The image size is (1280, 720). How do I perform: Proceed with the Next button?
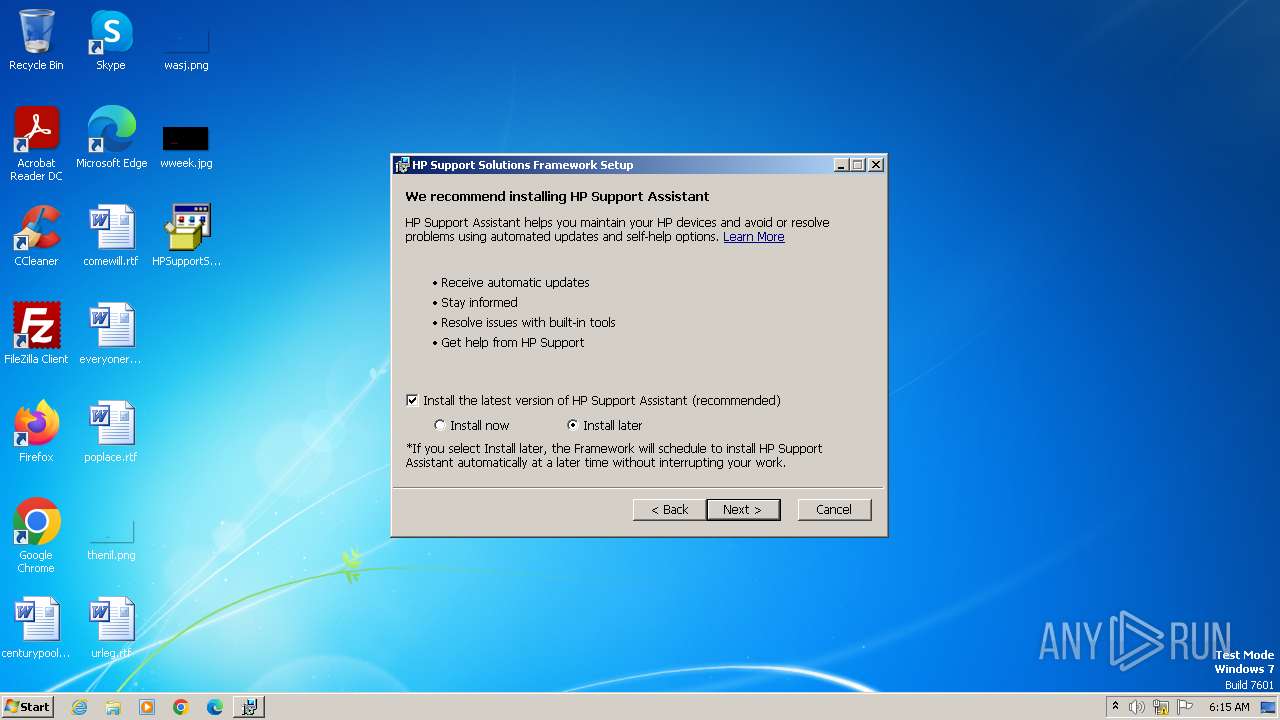click(x=743, y=510)
